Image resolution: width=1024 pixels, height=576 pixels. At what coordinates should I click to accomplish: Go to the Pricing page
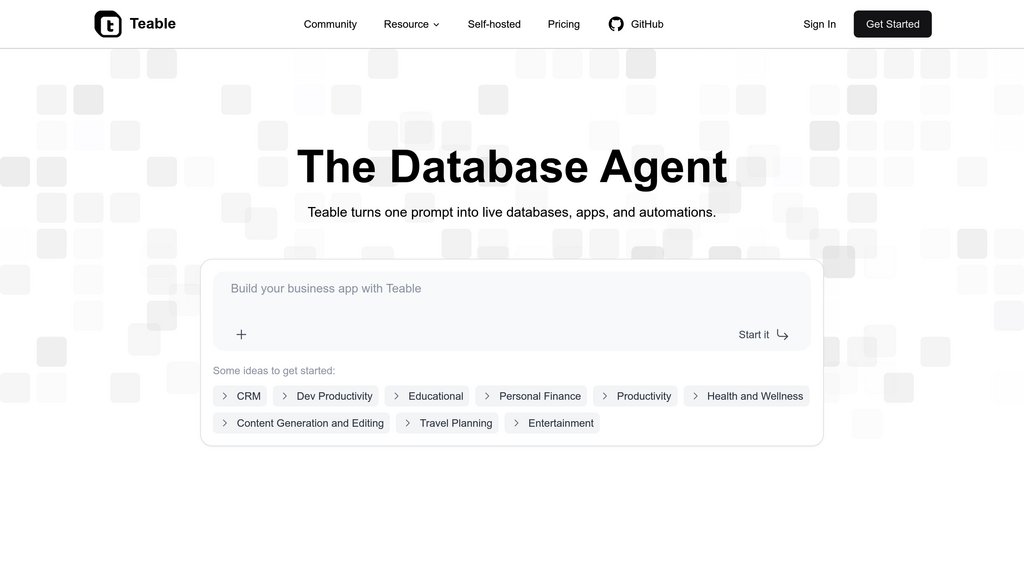point(563,24)
